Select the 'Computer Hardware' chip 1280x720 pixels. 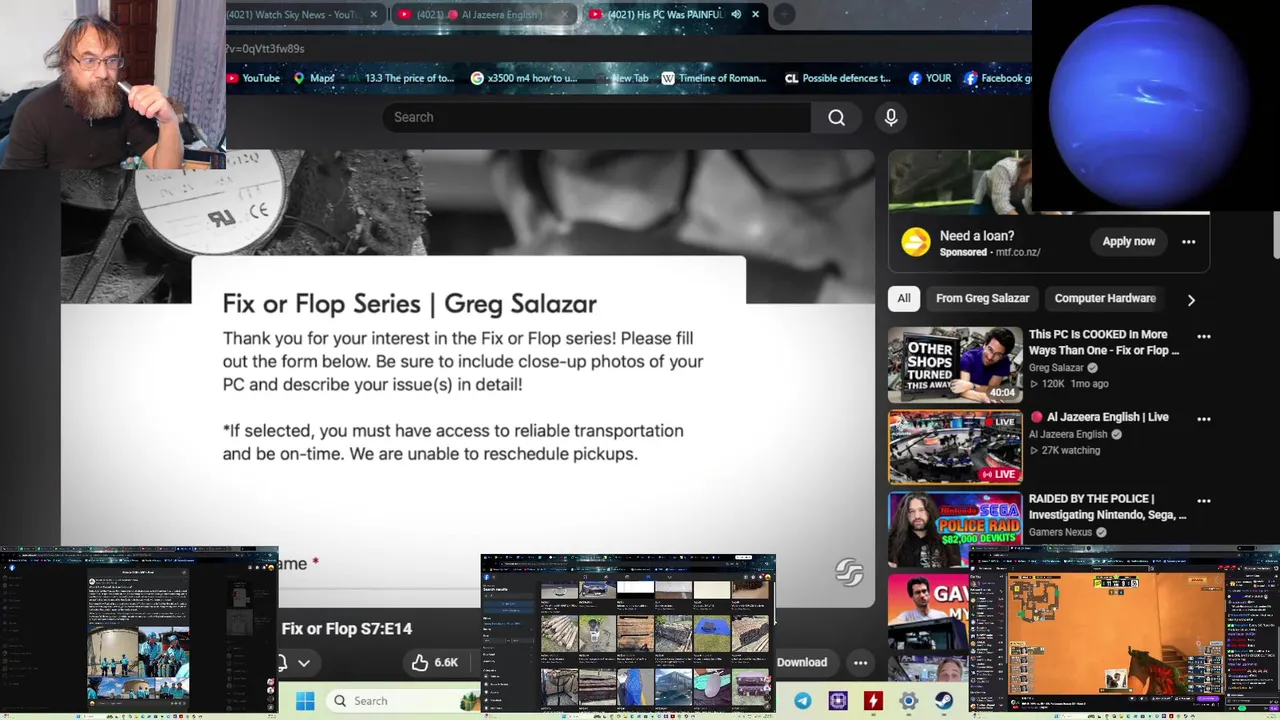tap(1105, 298)
